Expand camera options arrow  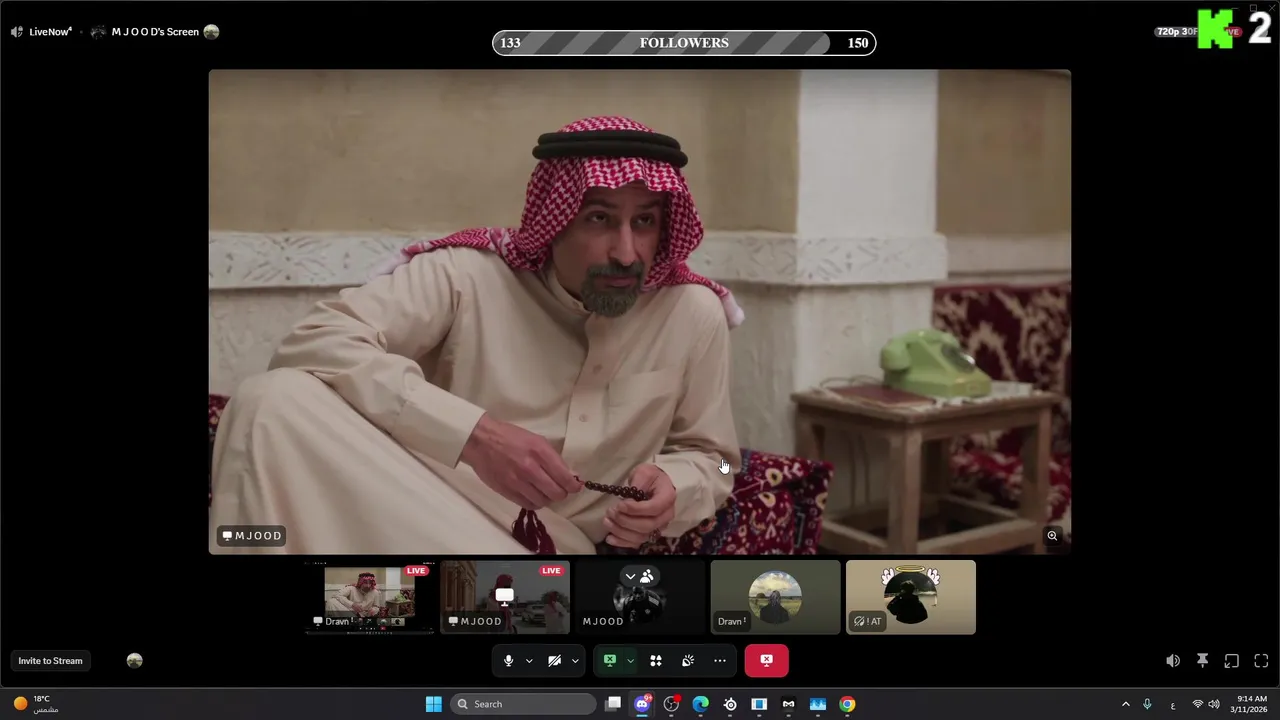tap(575, 661)
